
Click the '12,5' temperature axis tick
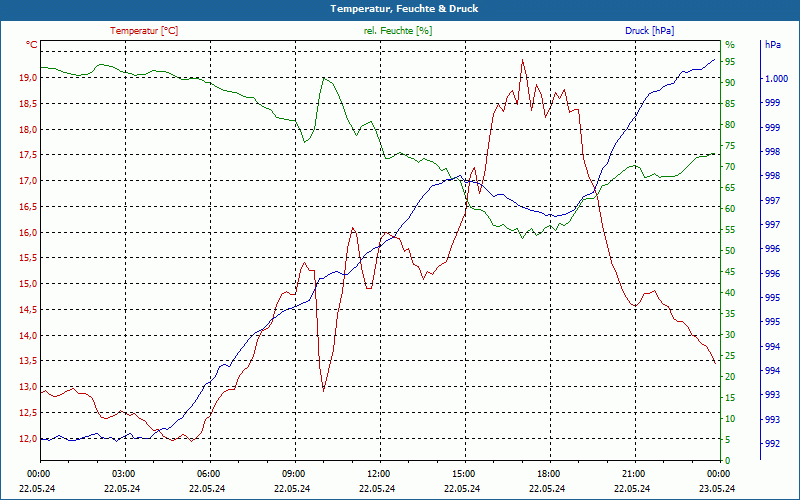click(x=28, y=412)
